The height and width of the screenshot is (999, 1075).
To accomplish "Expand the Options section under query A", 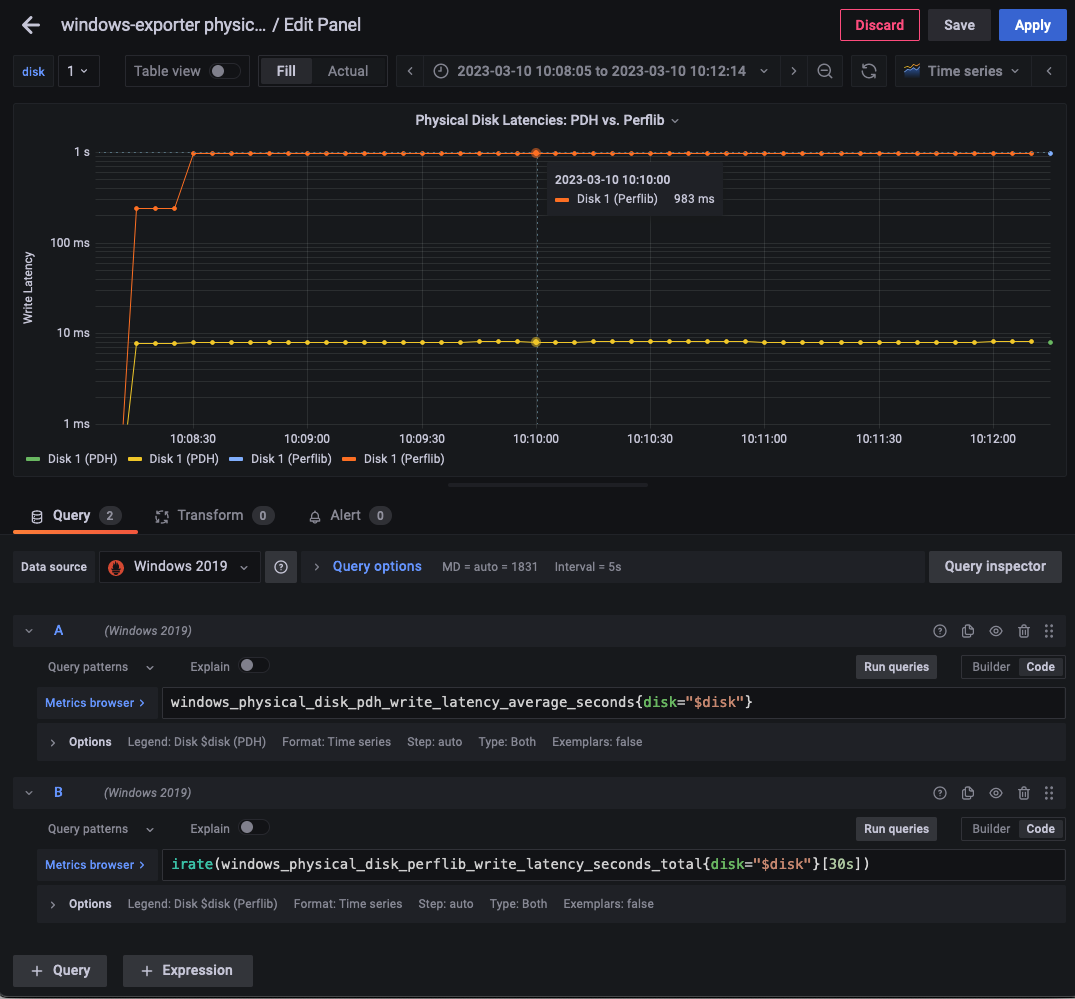I will [x=80, y=742].
